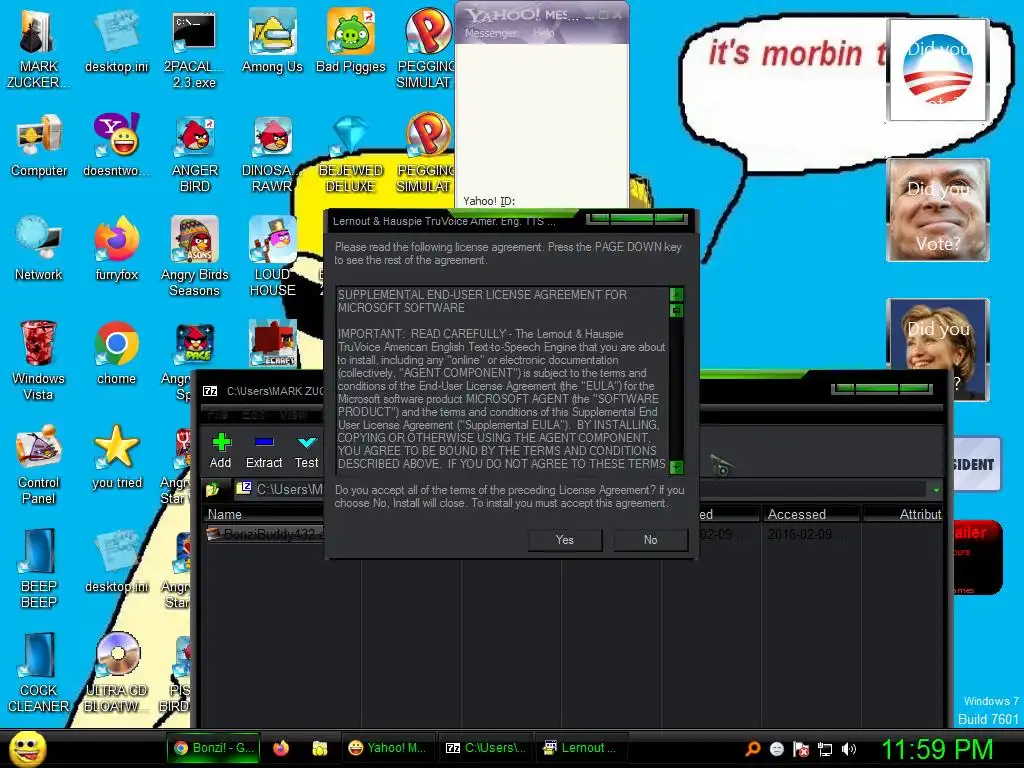Click the Test button in 7-Zip toolbar

tap(306, 451)
